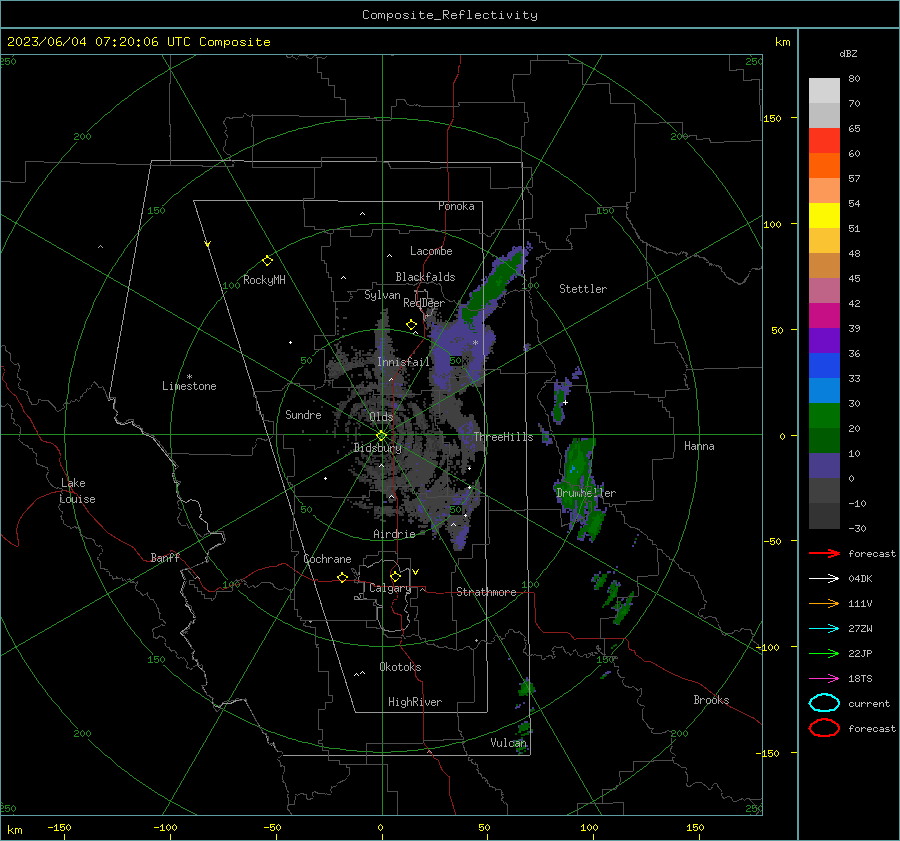Click the Olds city label

[381, 417]
